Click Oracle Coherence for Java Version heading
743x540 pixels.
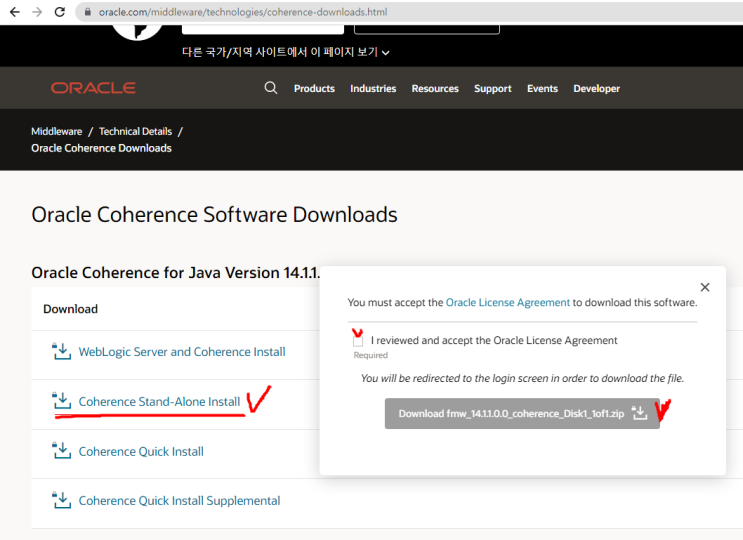[175, 273]
